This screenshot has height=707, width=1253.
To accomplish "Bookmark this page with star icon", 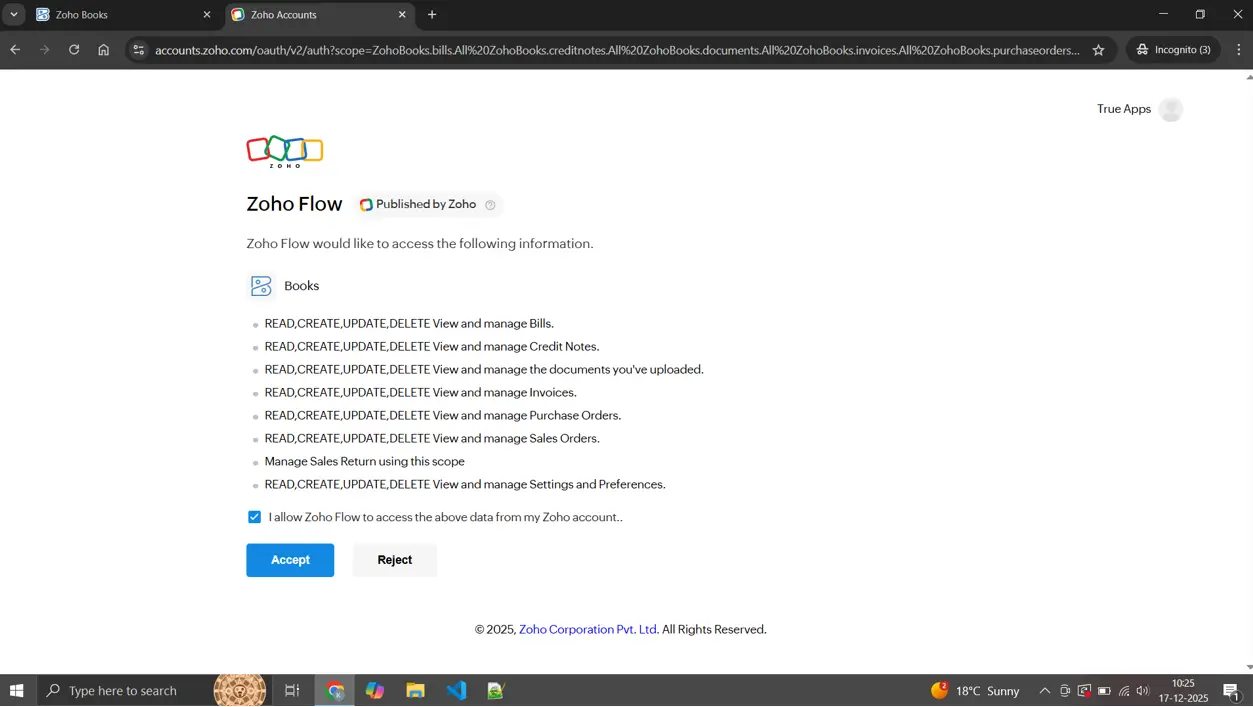I will (1098, 50).
